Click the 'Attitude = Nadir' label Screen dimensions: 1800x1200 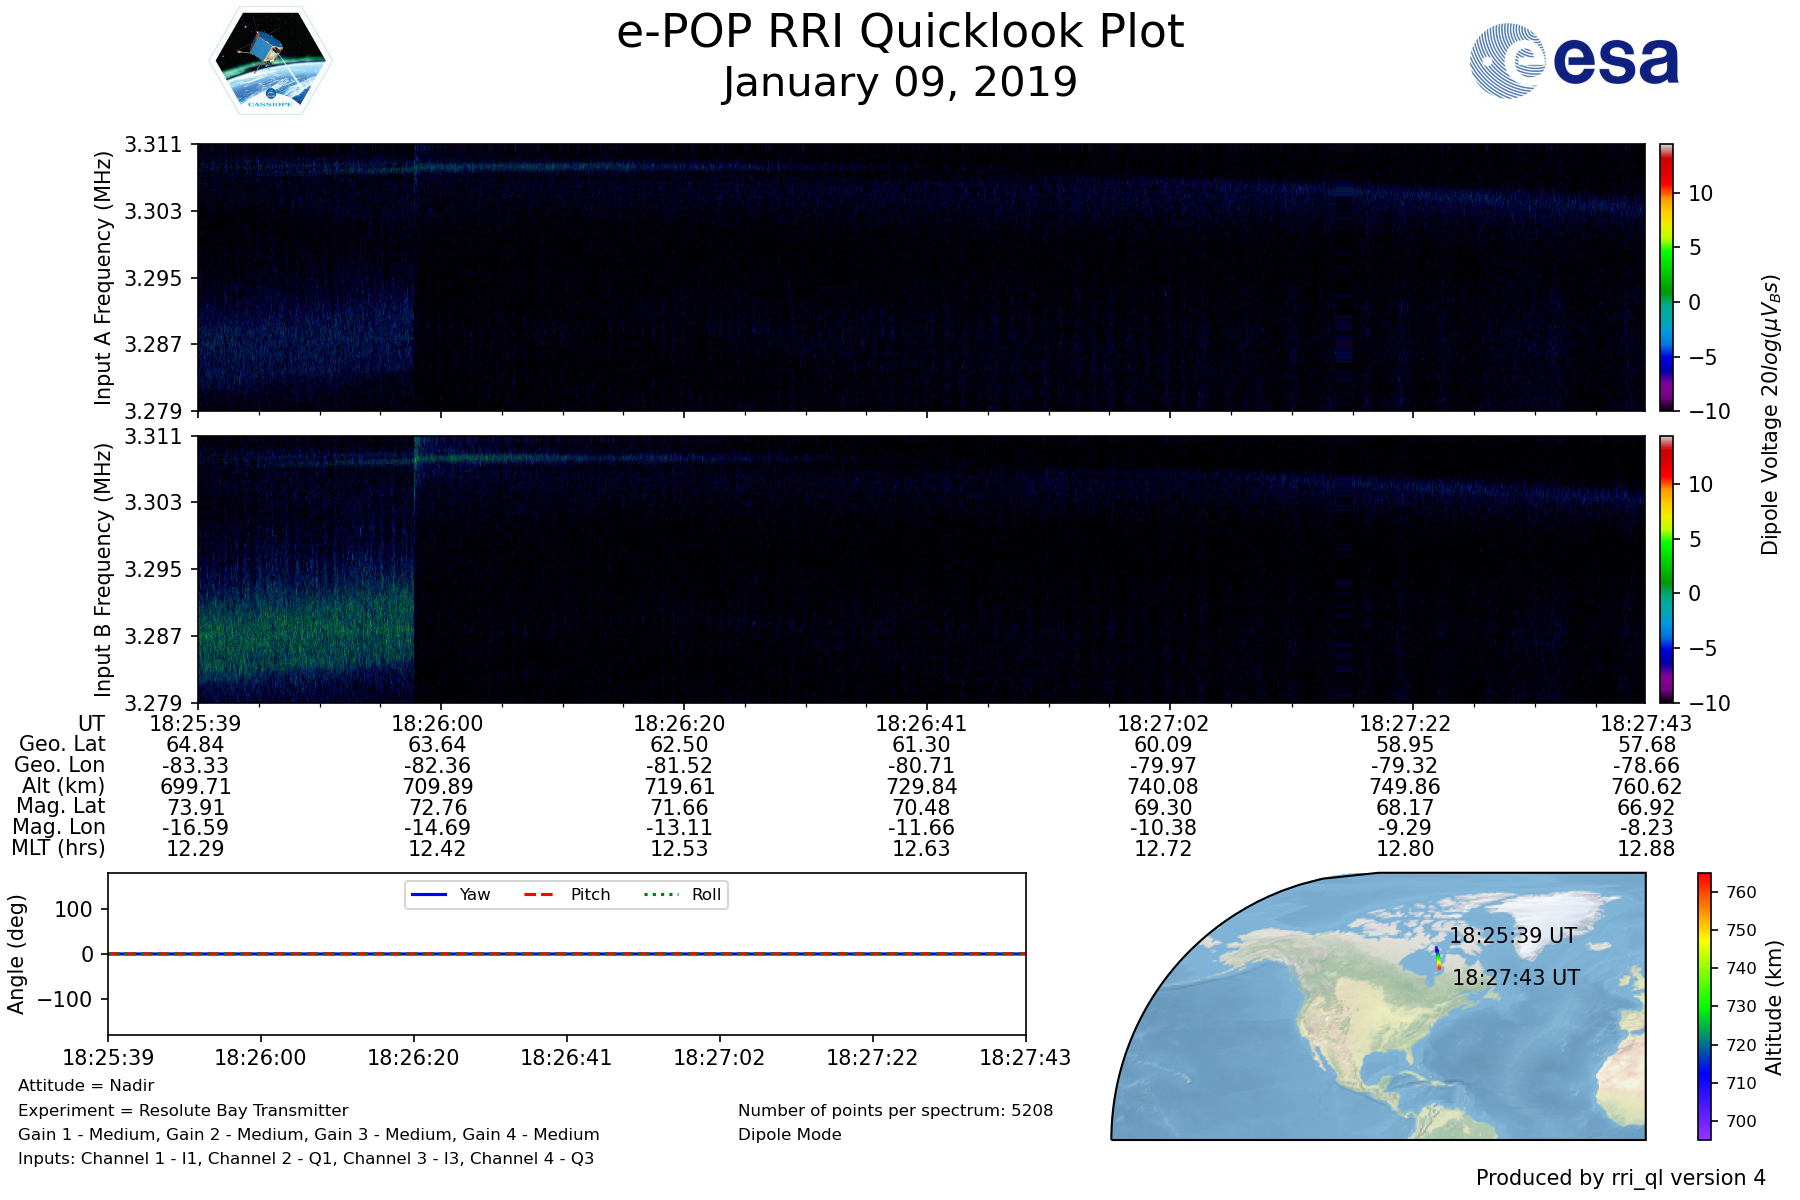point(86,1086)
